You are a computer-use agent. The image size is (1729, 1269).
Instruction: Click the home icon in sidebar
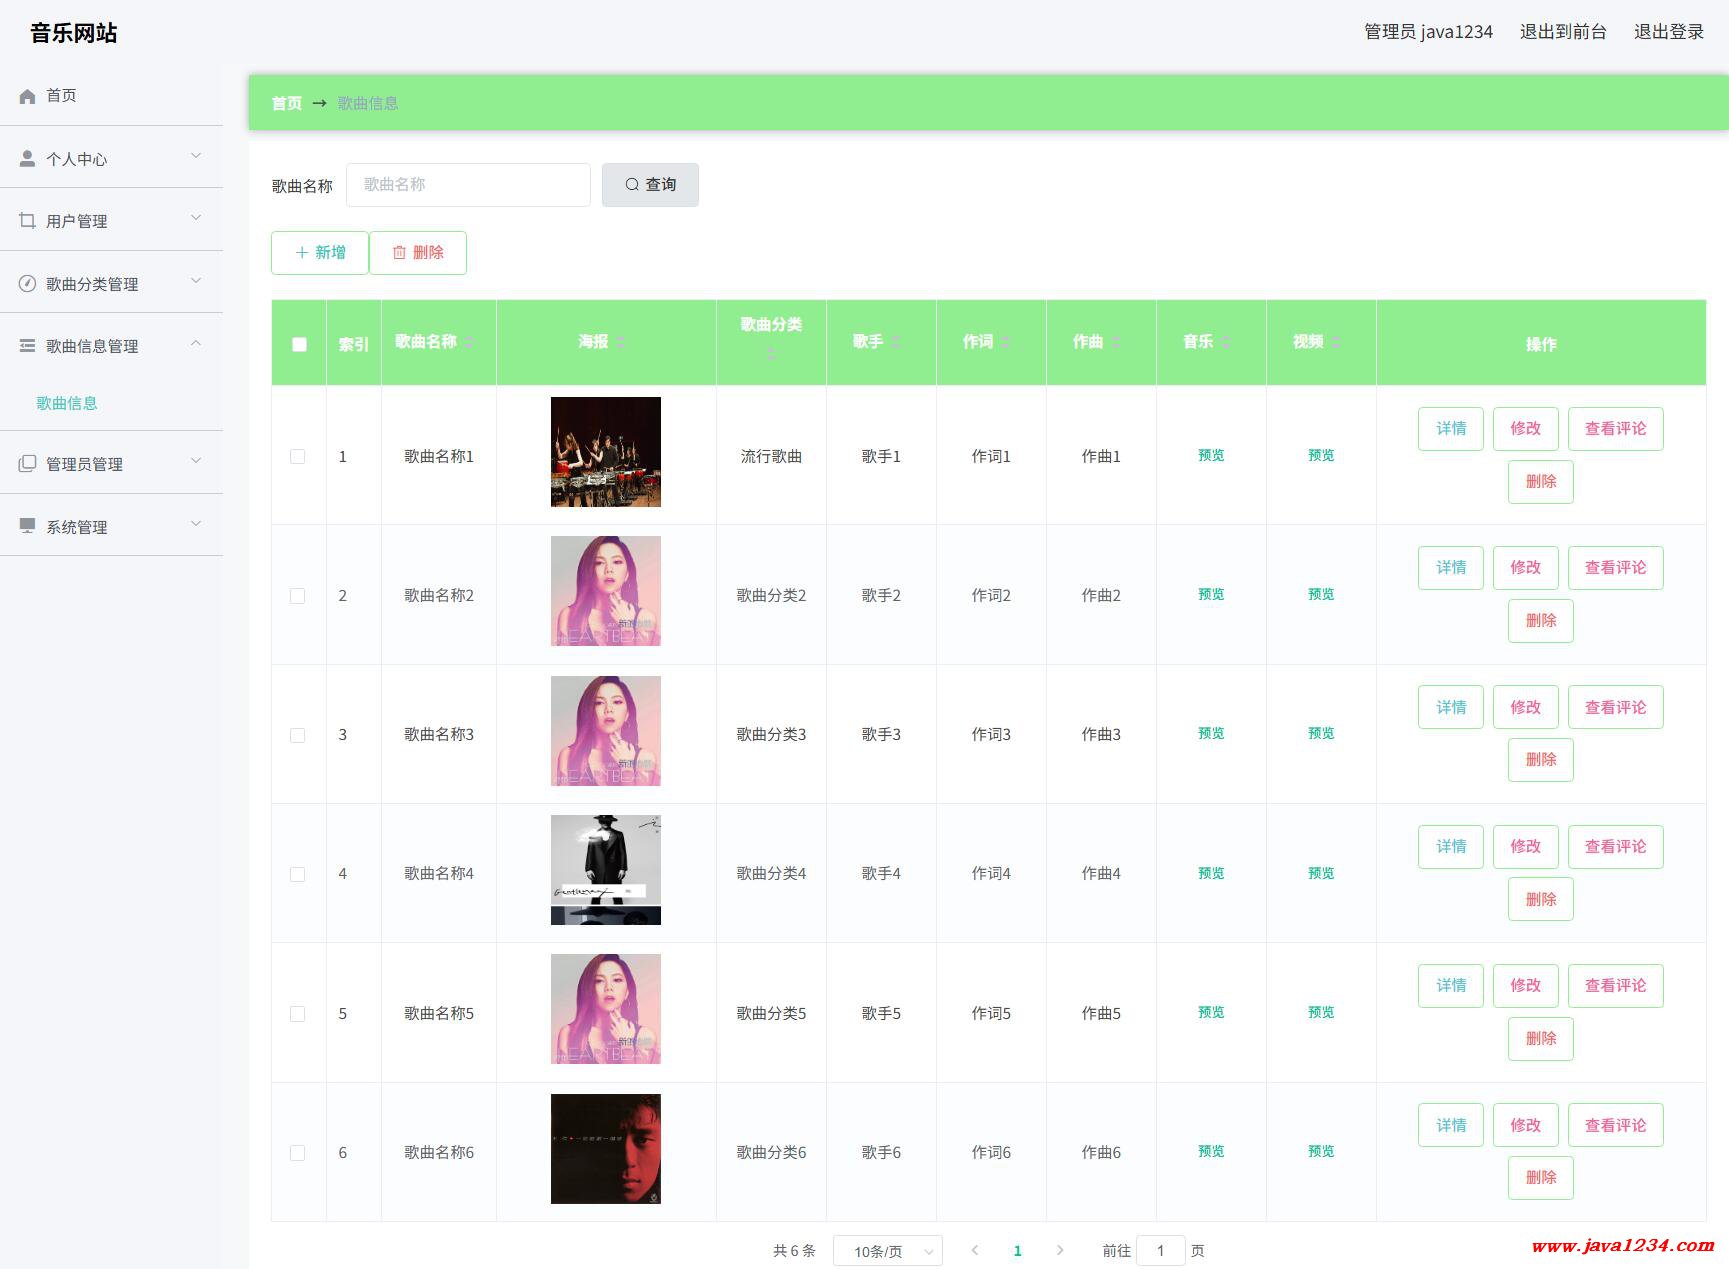[x=27, y=96]
